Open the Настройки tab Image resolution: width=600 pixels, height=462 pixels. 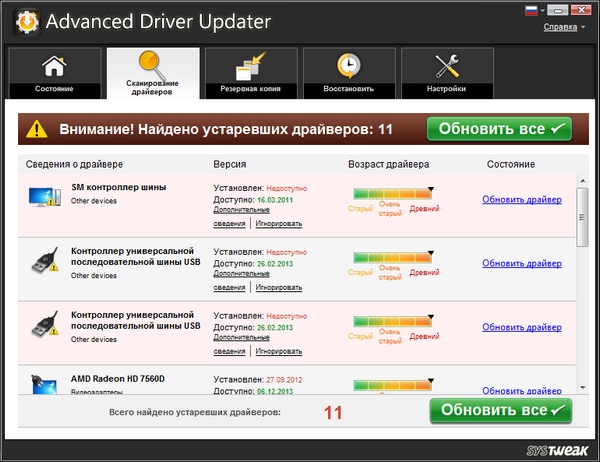pos(446,73)
